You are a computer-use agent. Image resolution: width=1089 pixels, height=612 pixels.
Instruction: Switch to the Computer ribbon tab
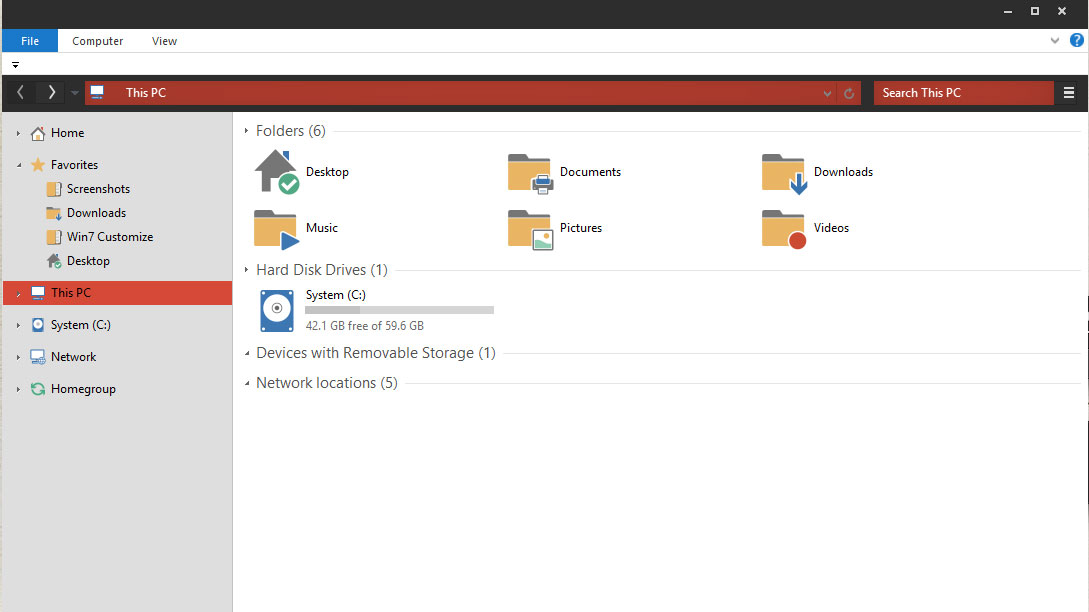click(97, 41)
